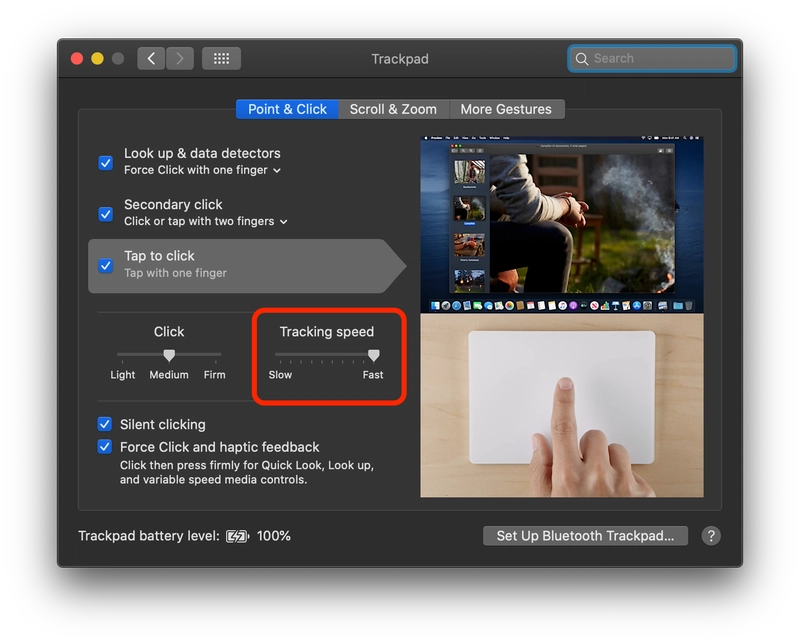This screenshot has width=800, height=643.
Task: Click the Slow label under Tracking speed
Action: coord(280,375)
